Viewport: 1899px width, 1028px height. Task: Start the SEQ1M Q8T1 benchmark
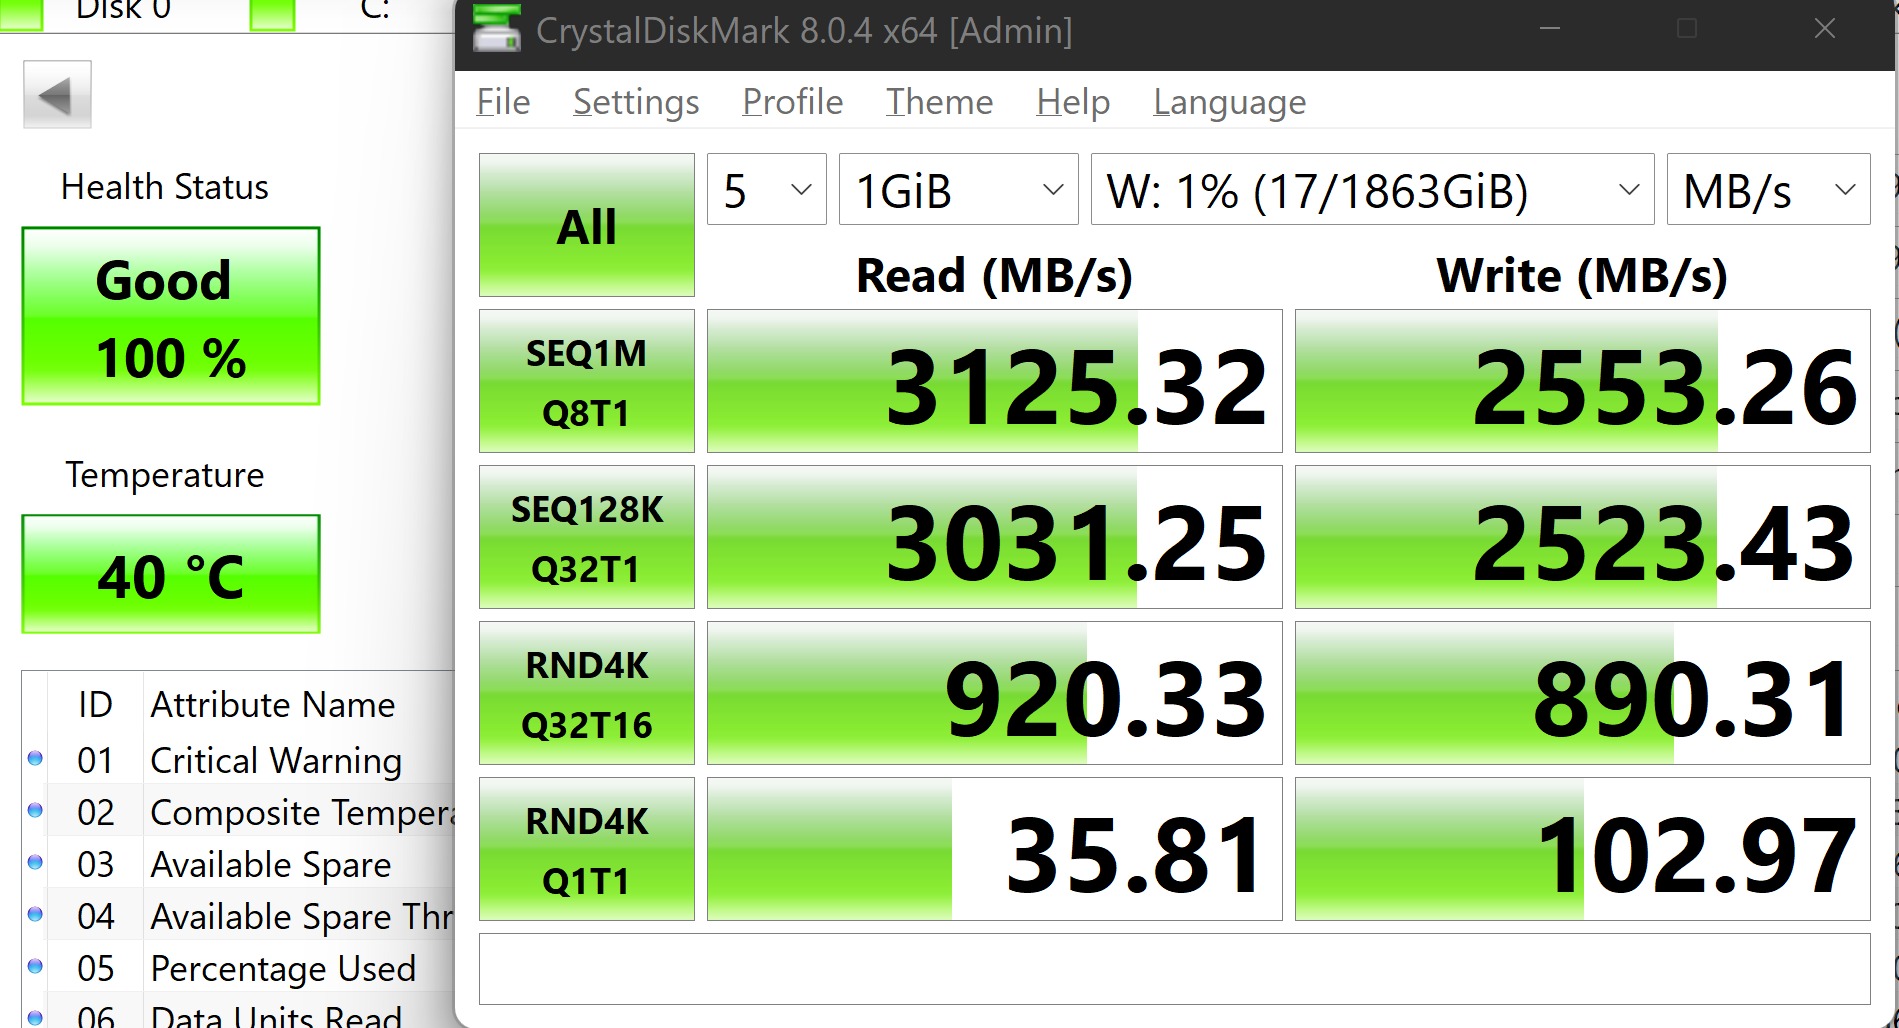586,381
